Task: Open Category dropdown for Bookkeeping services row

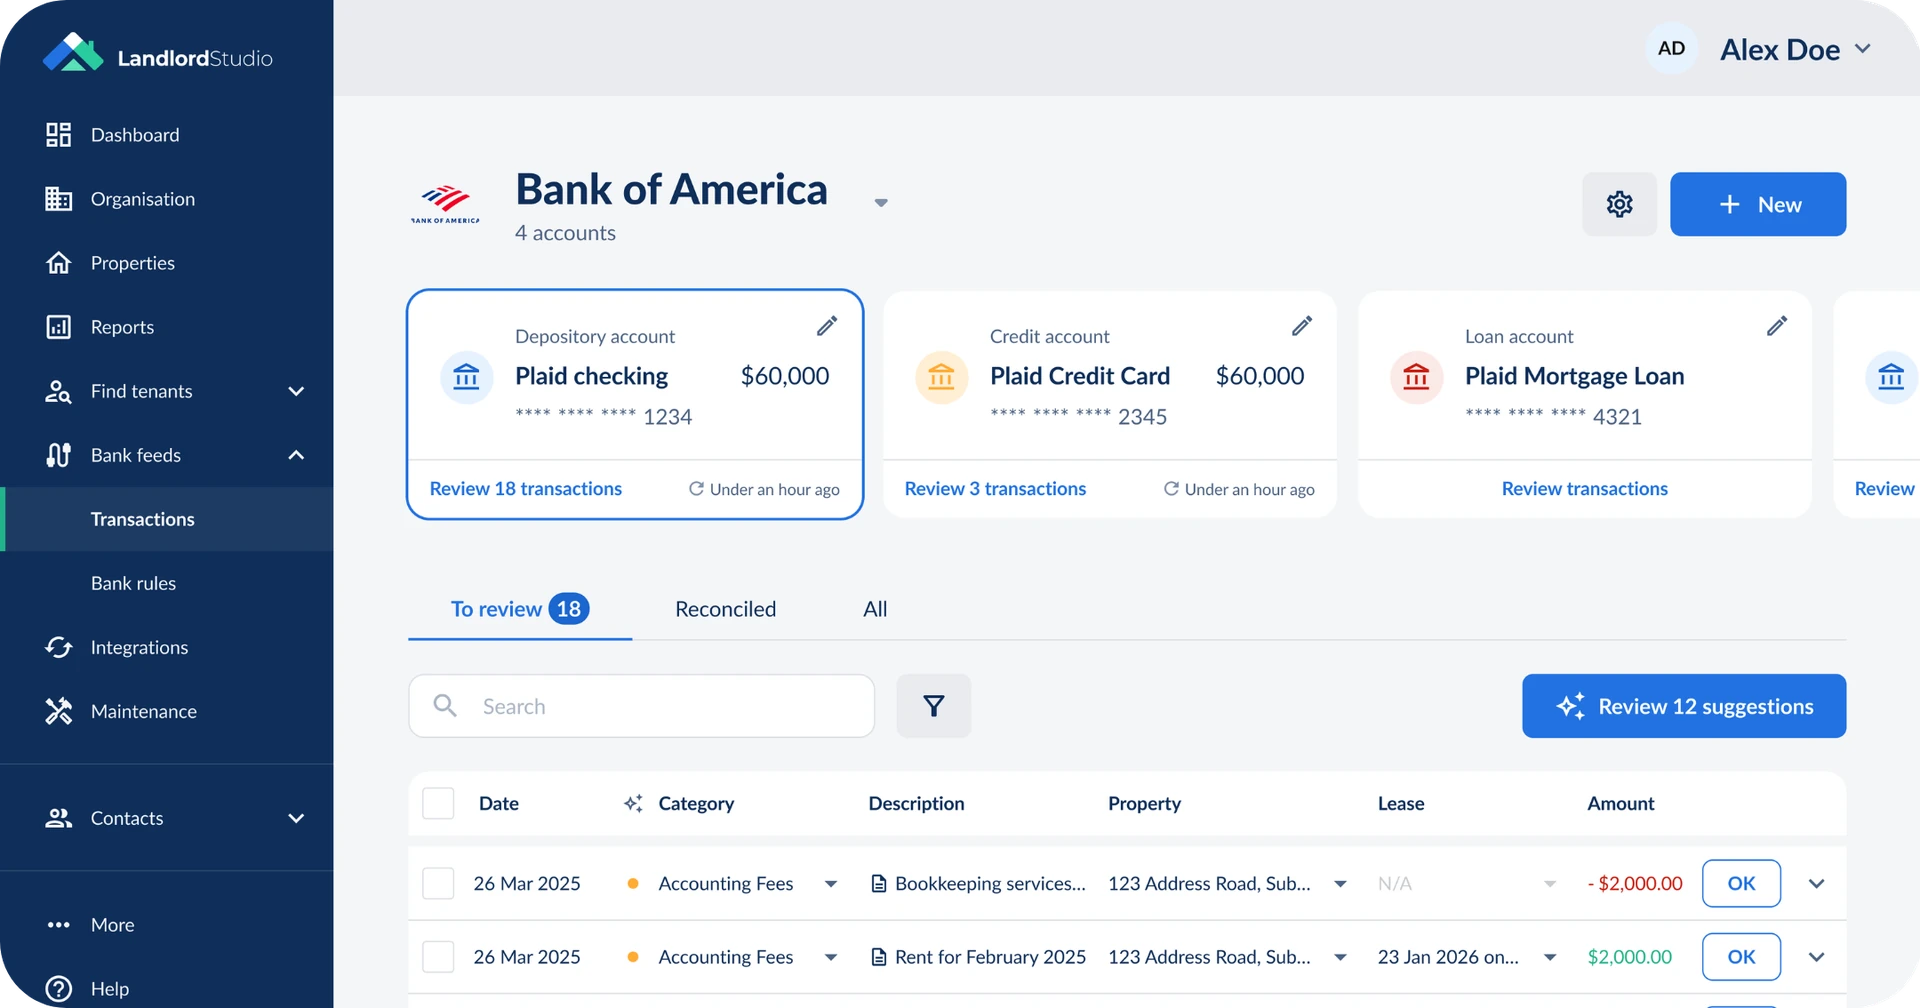Action: [831, 884]
